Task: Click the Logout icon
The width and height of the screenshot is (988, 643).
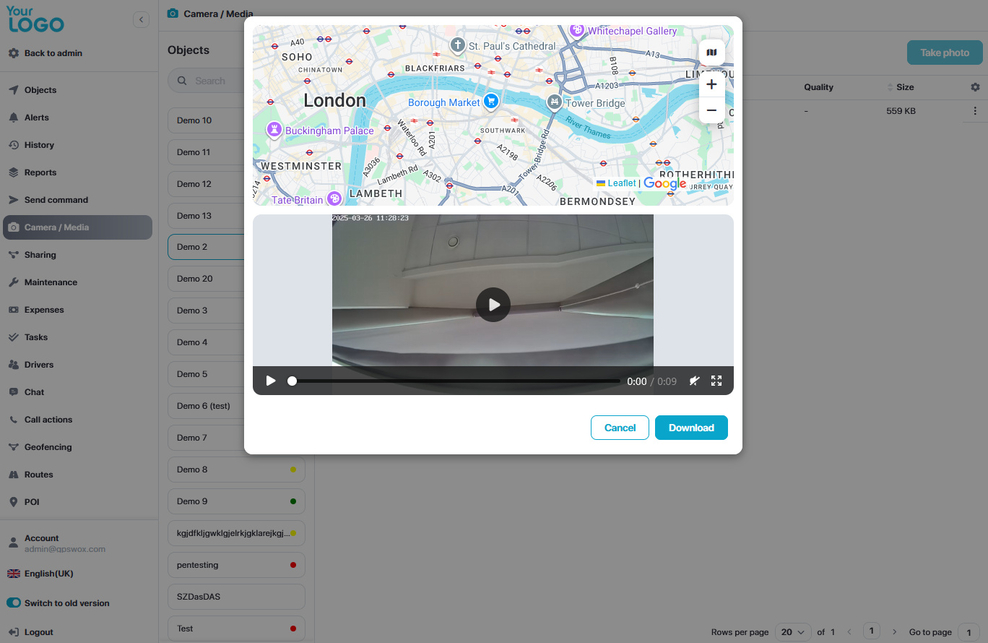Action: coord(13,632)
